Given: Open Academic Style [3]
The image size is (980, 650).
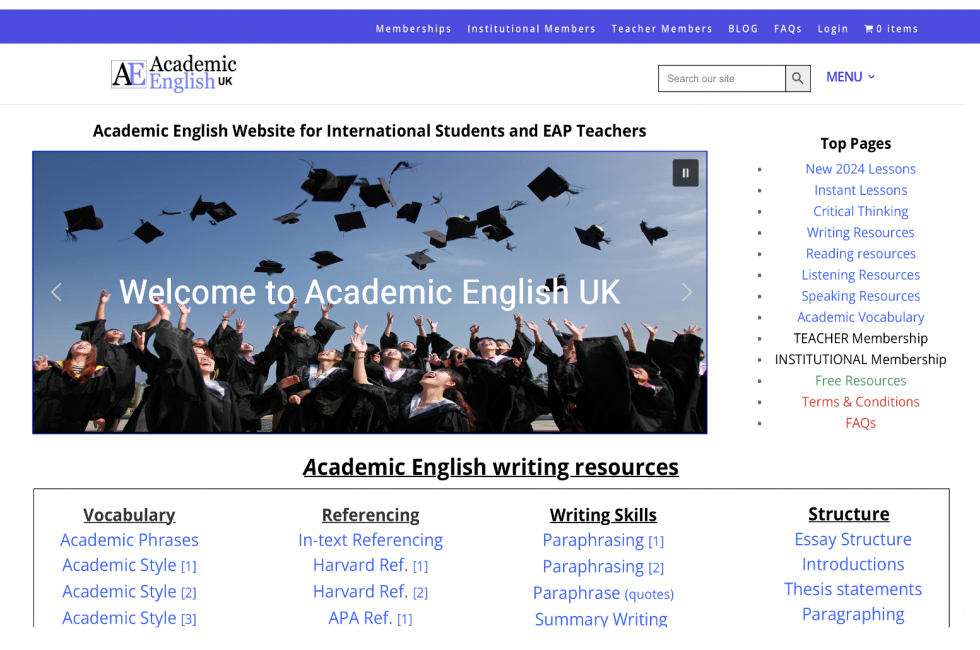Looking at the screenshot, I should (129, 618).
